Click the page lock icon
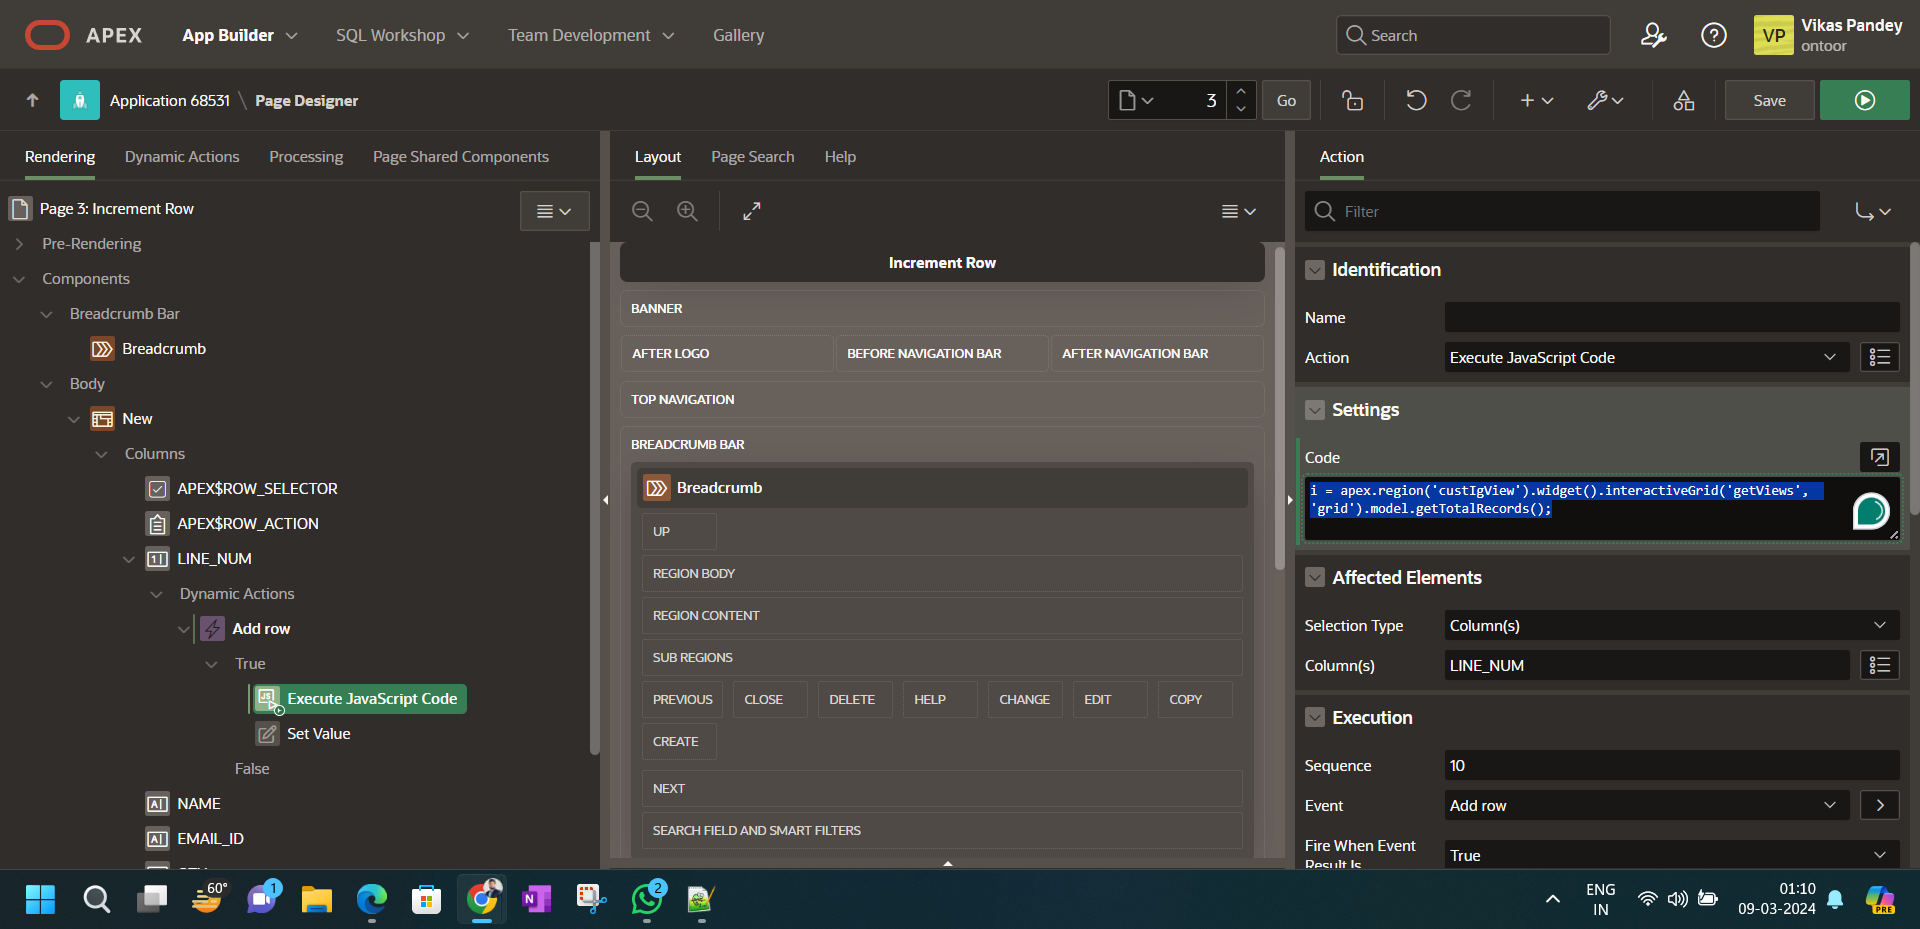 click(x=1353, y=100)
